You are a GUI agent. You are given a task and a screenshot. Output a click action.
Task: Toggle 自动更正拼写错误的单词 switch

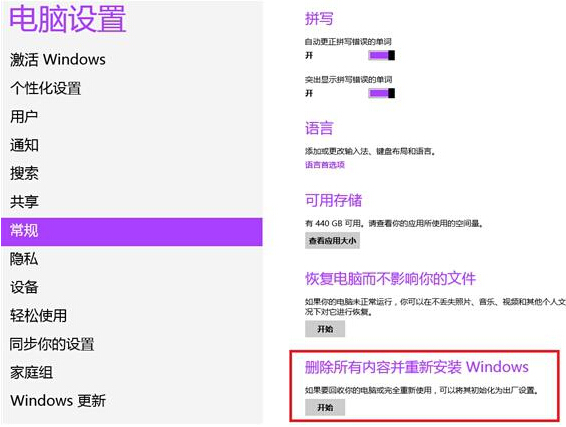pyautogui.click(x=382, y=55)
